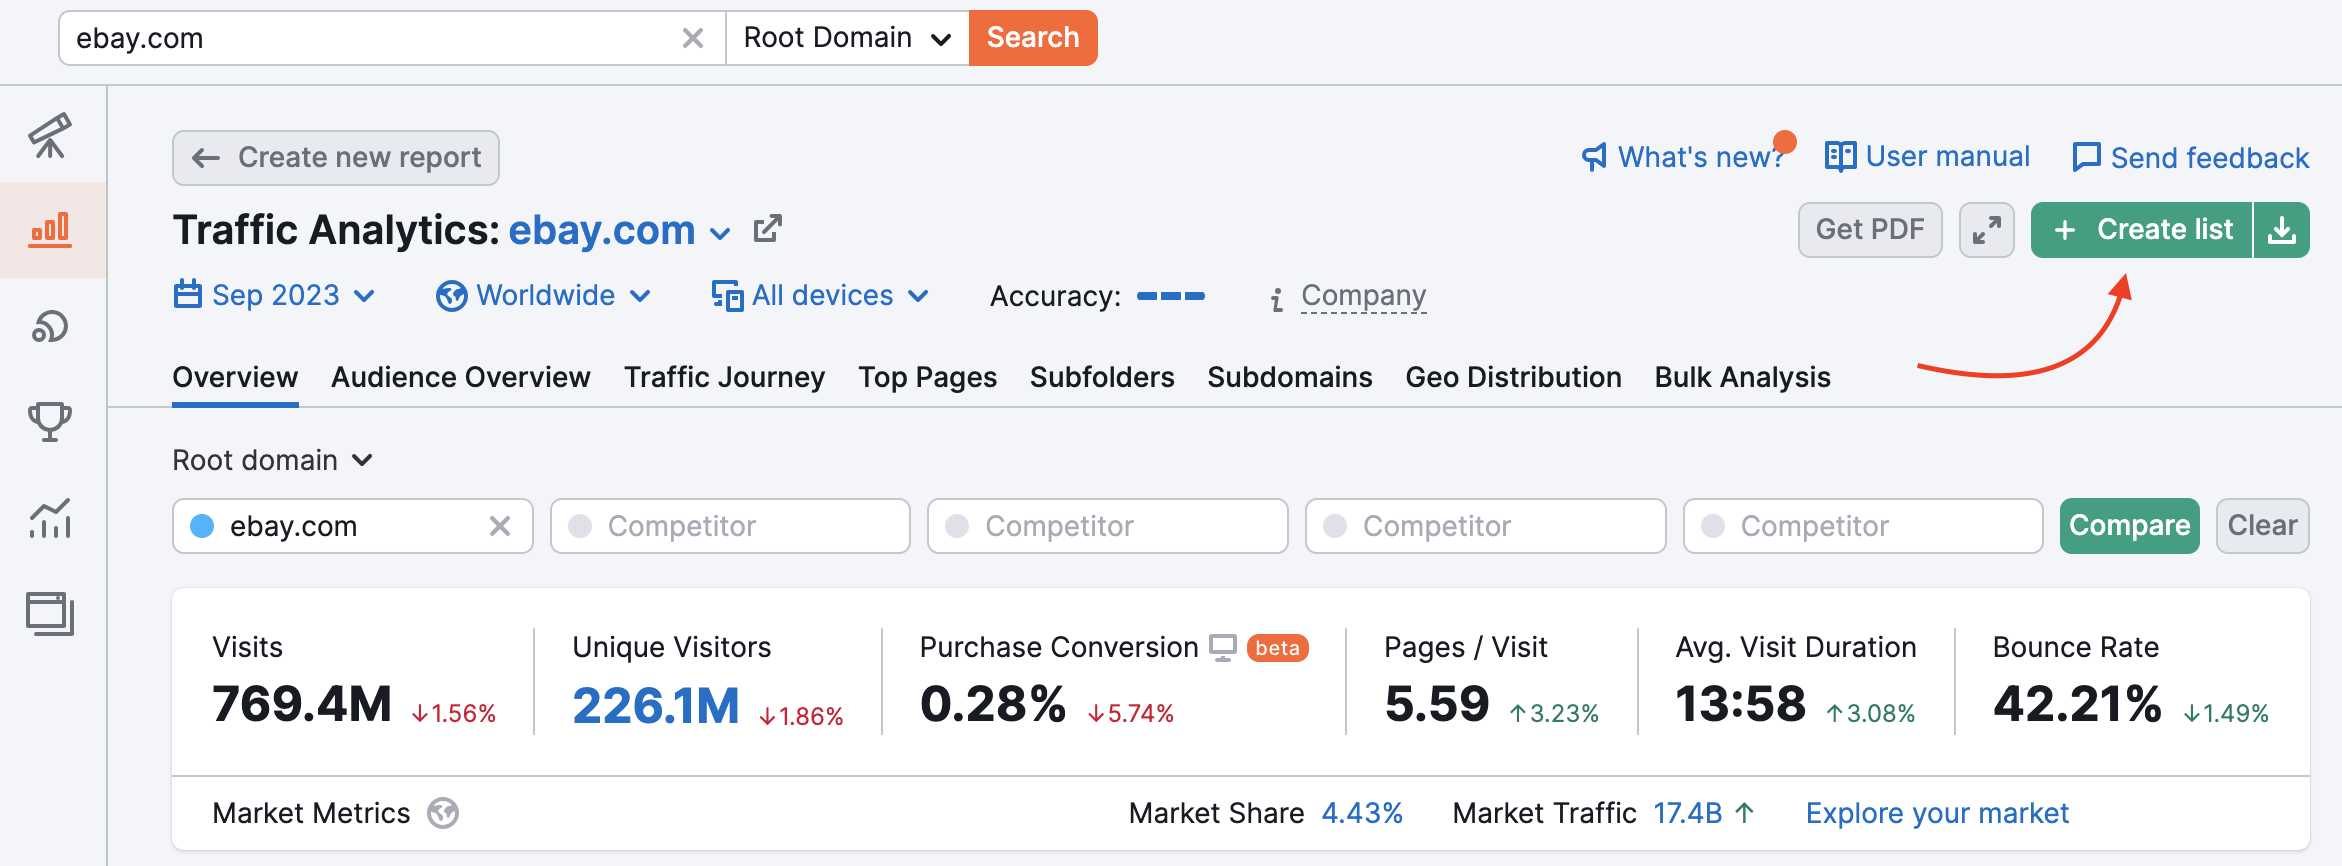The image size is (2342, 866).
Task: Click the megaphone What's new icon
Action: pyautogui.click(x=1594, y=157)
